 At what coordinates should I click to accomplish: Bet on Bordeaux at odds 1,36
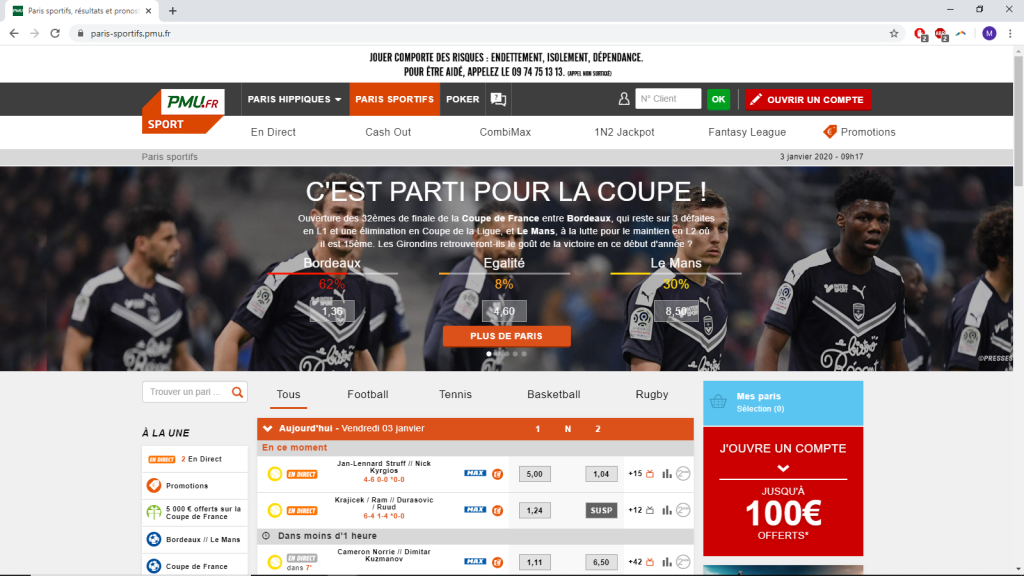332,312
